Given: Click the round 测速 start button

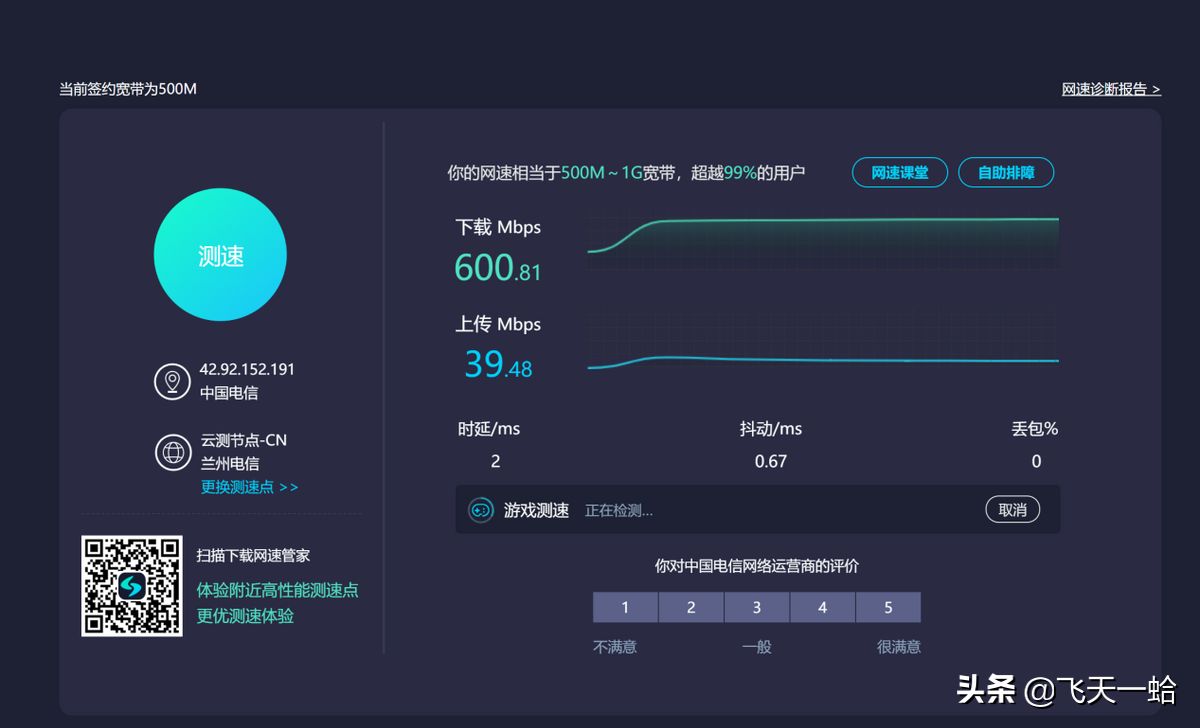Looking at the screenshot, I should 220,255.
